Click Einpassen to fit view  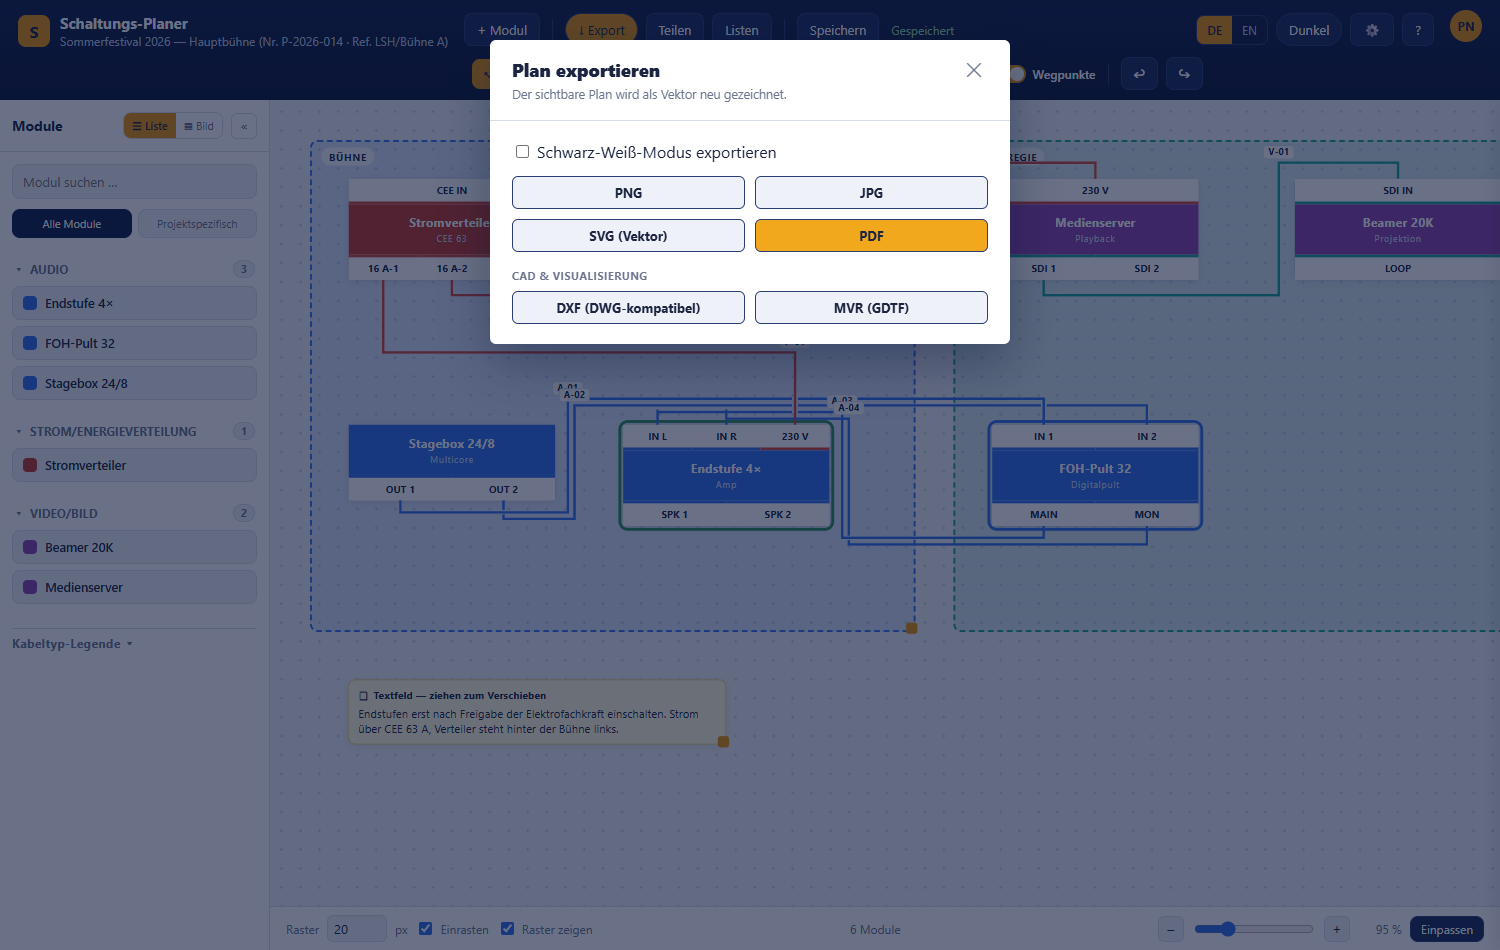[x=1447, y=929]
